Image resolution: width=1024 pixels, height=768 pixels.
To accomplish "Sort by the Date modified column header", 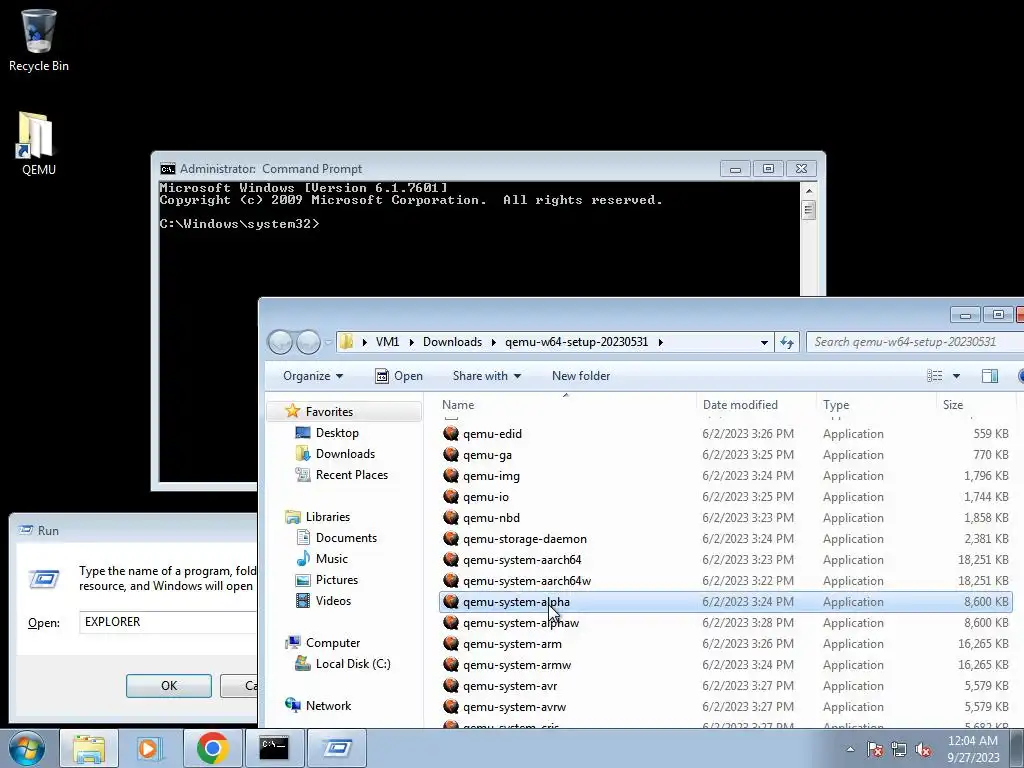I will (756, 405).
